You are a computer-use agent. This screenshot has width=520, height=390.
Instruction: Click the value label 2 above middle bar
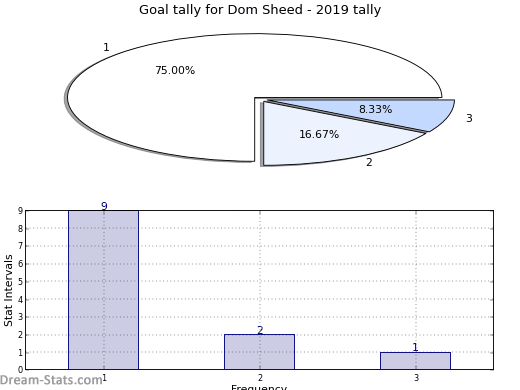click(260, 330)
